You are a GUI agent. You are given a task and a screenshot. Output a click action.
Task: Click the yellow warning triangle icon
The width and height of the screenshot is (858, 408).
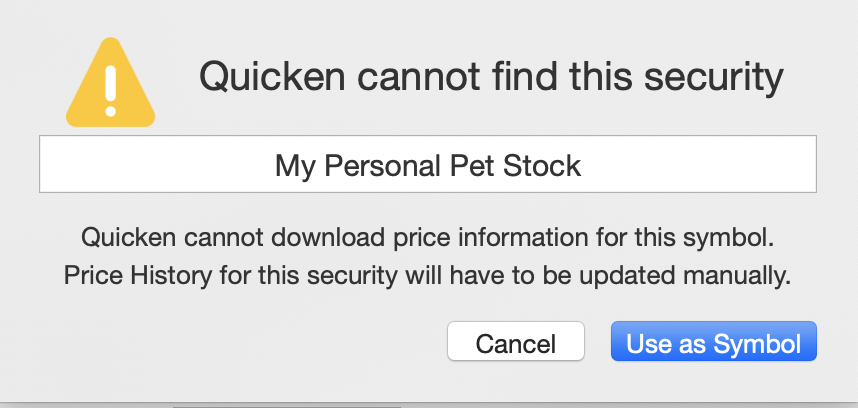tap(111, 82)
